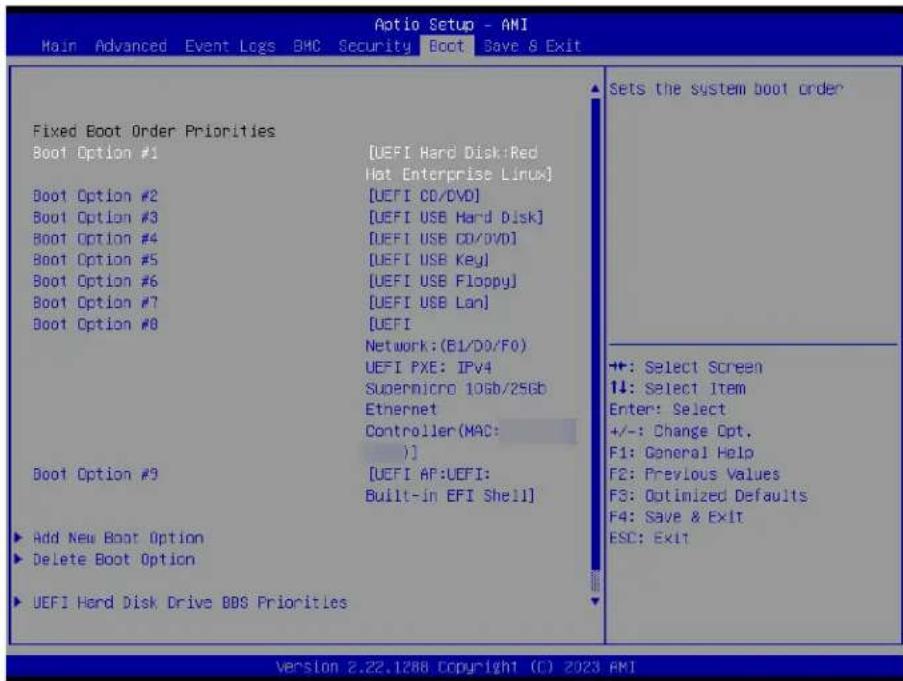903x681 pixels.
Task: Click the '+/-: Change Opt.' hint
Action: tap(681, 432)
